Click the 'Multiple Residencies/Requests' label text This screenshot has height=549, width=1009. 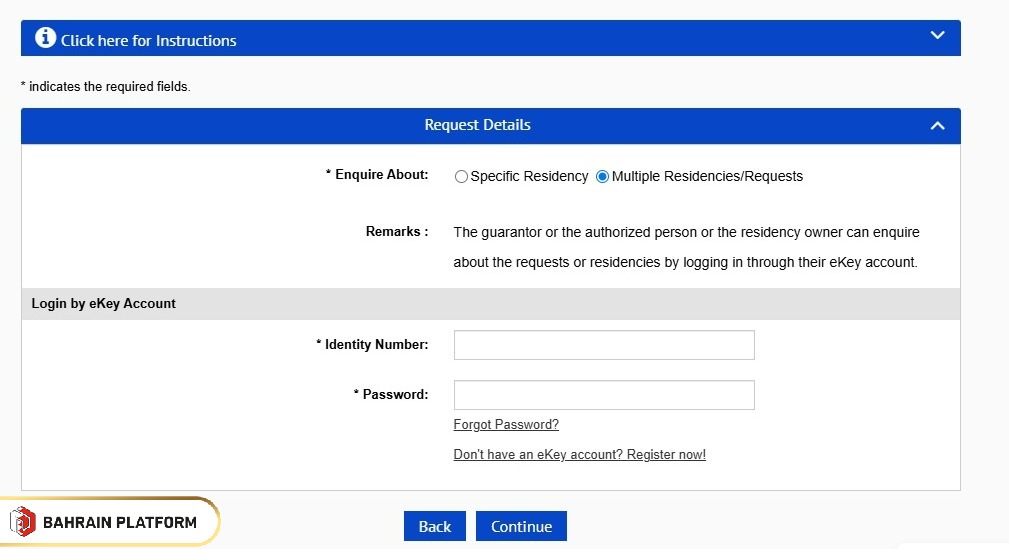707,176
